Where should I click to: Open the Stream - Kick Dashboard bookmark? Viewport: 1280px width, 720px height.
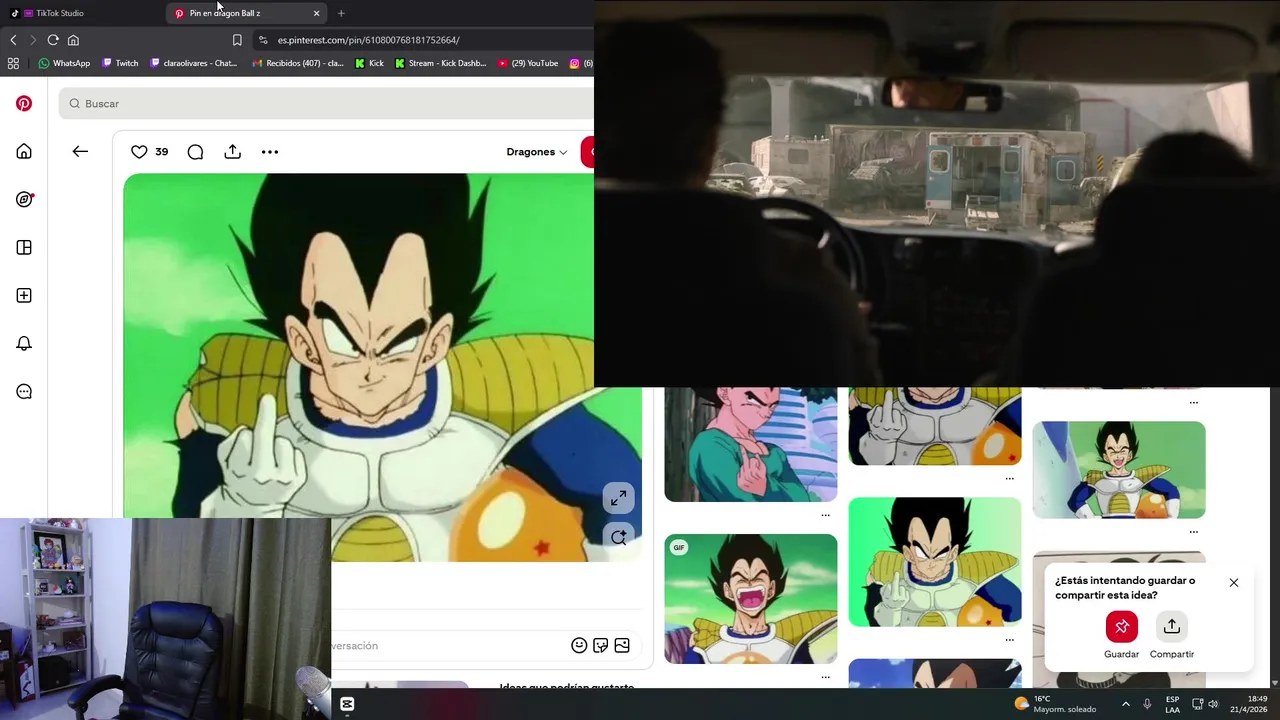click(x=441, y=63)
